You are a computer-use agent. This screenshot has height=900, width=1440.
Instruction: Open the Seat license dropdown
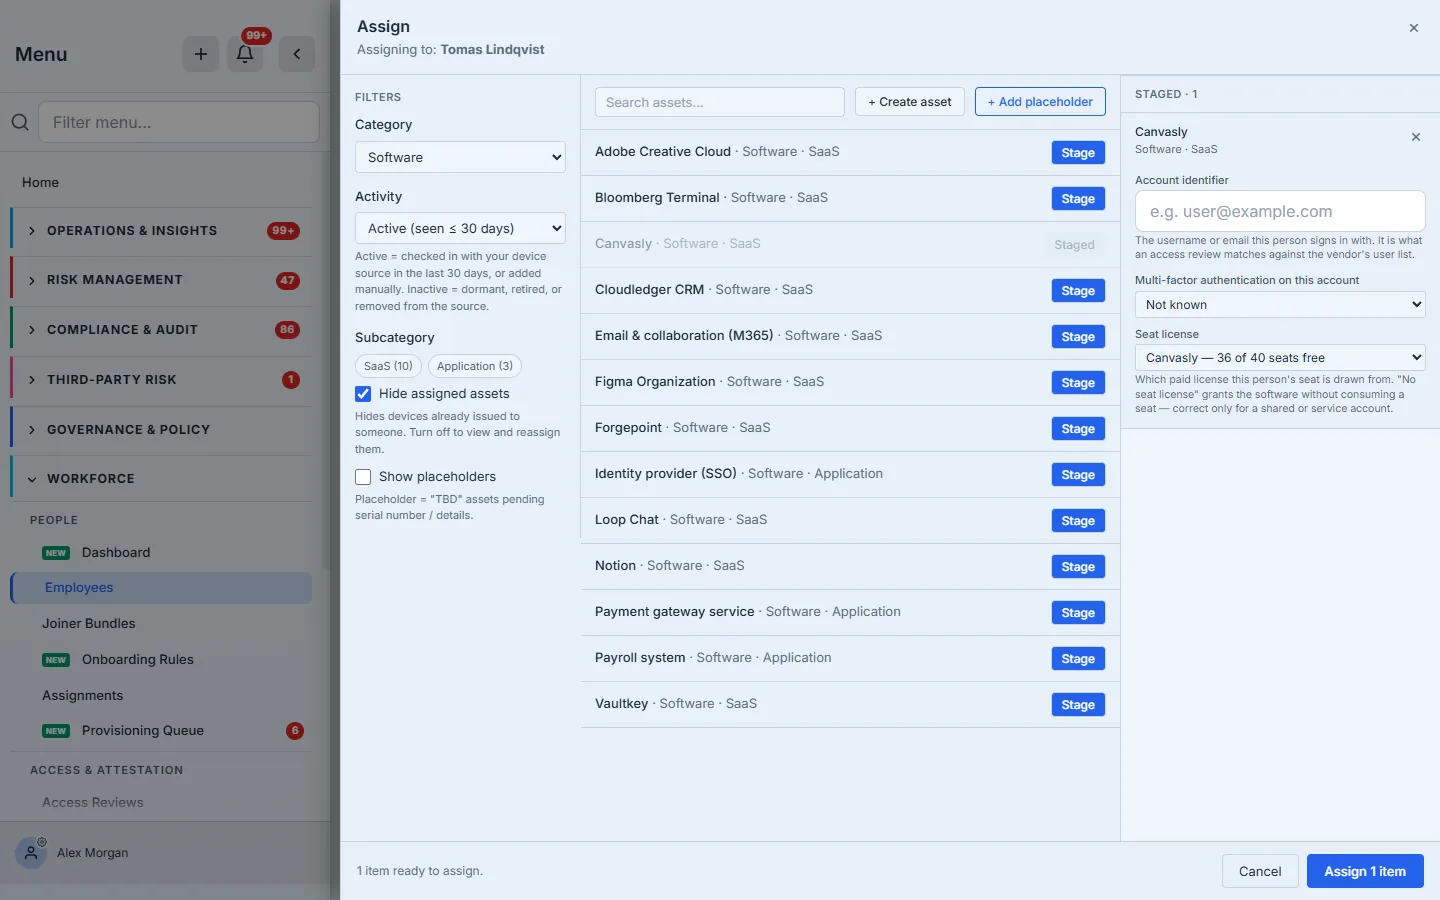pos(1280,357)
